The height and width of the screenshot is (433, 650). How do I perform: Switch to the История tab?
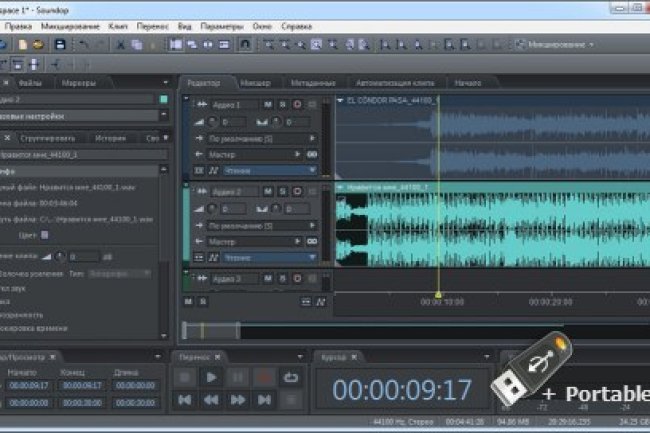(x=110, y=138)
